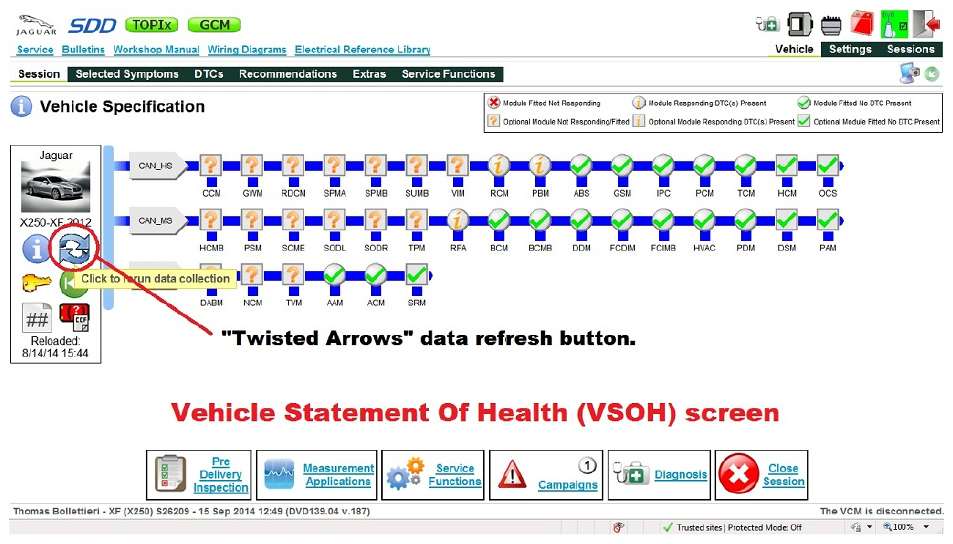
Task: Click Close Session button
Action: coord(762,475)
